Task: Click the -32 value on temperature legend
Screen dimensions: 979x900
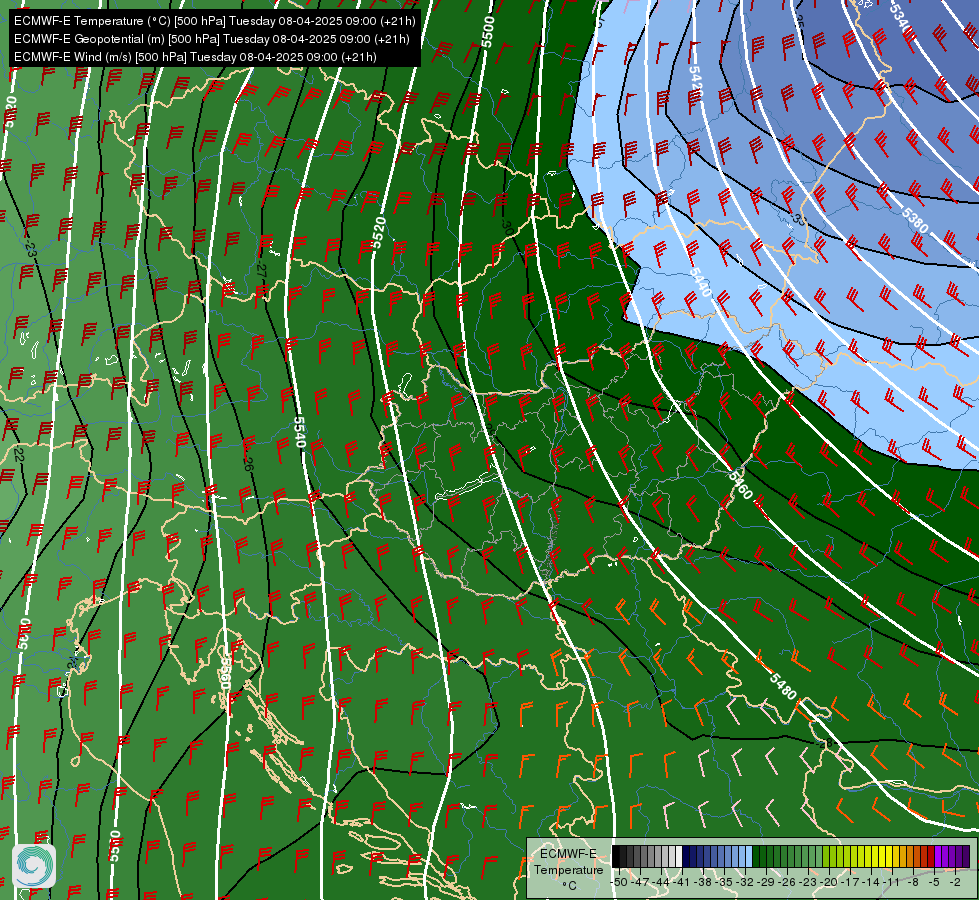Action: 745,882
